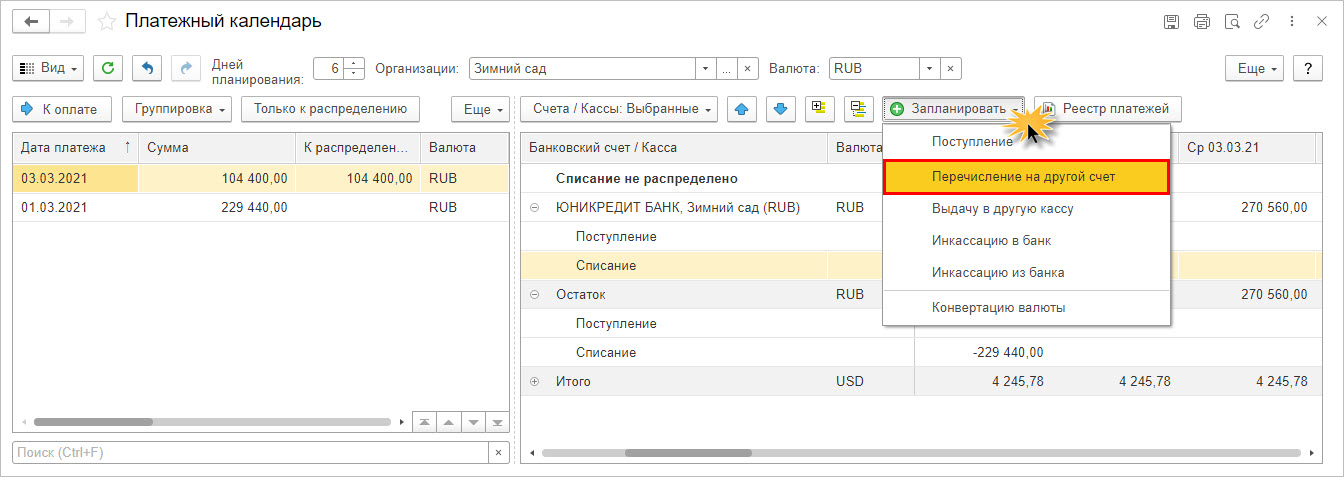Expand the Итого row
The width and height of the screenshot is (1344, 477).
(534, 381)
